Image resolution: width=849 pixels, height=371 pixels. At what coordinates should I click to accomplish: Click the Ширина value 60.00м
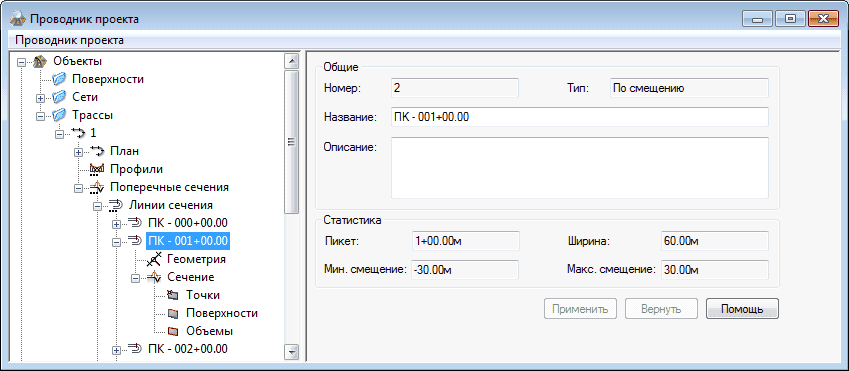[x=715, y=241]
